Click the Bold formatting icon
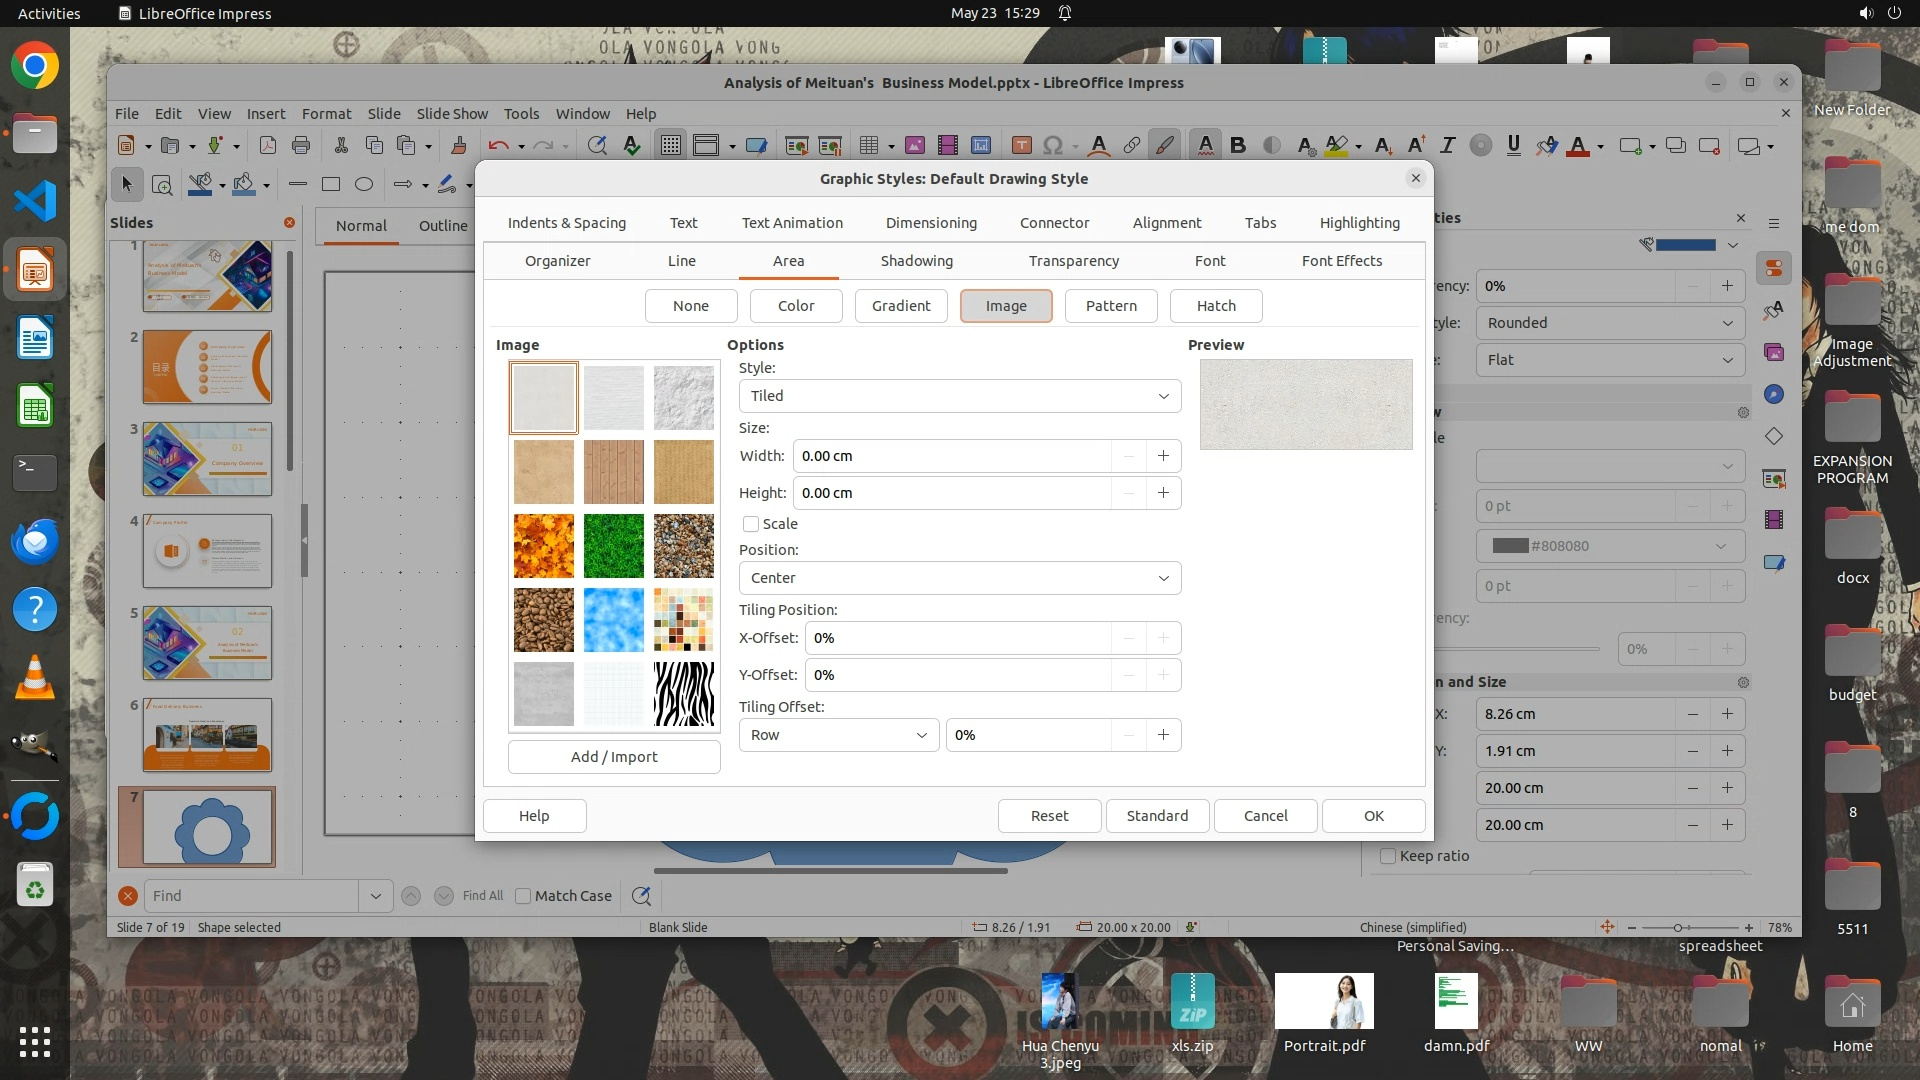The image size is (1920, 1080). [1238, 146]
